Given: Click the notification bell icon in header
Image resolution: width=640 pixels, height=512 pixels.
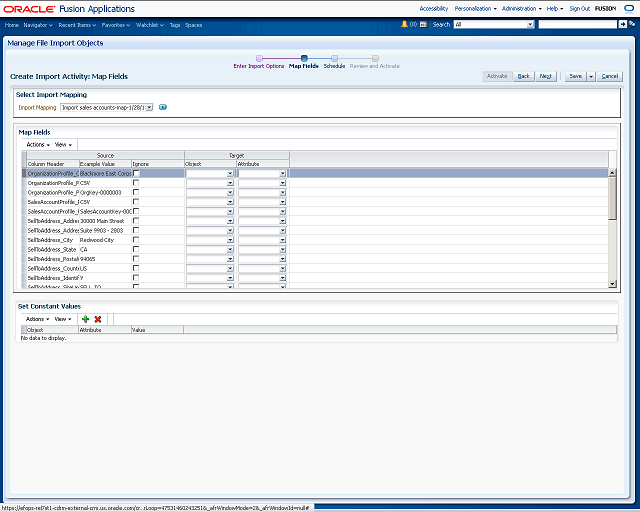Looking at the screenshot, I should [404, 24].
